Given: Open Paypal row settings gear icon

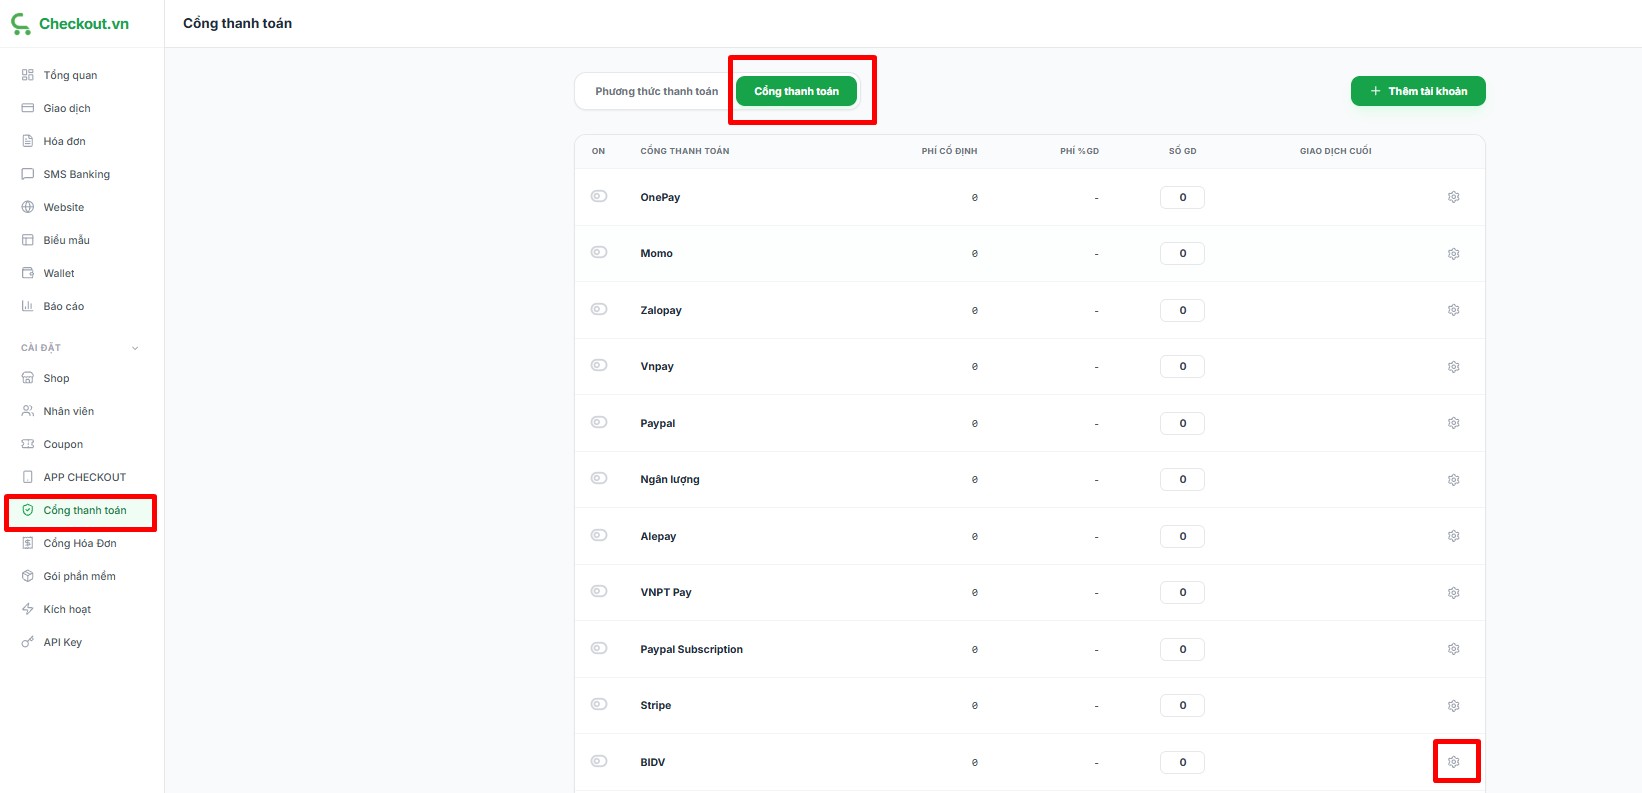Looking at the screenshot, I should coord(1453,423).
